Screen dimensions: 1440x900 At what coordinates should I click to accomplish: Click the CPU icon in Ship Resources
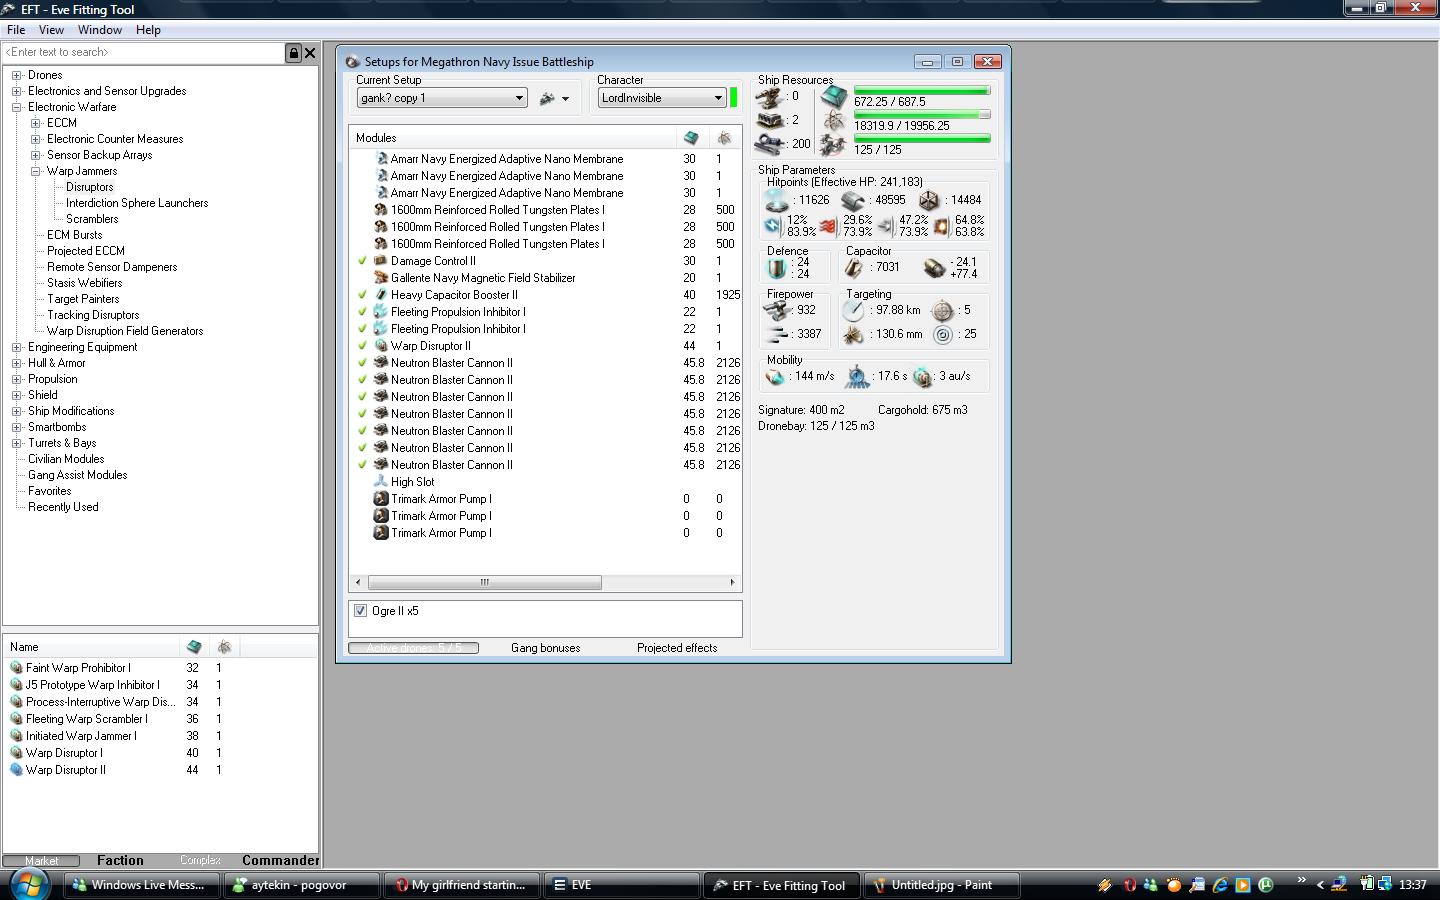[x=834, y=98]
